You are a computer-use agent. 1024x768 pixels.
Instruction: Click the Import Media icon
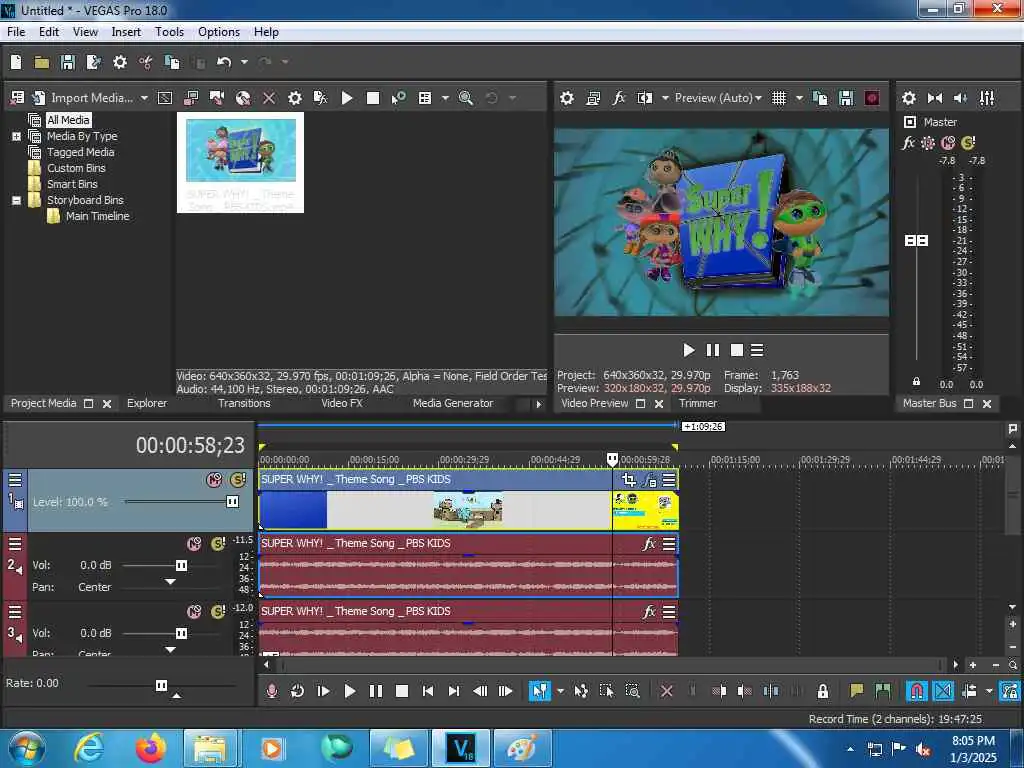tap(39, 98)
